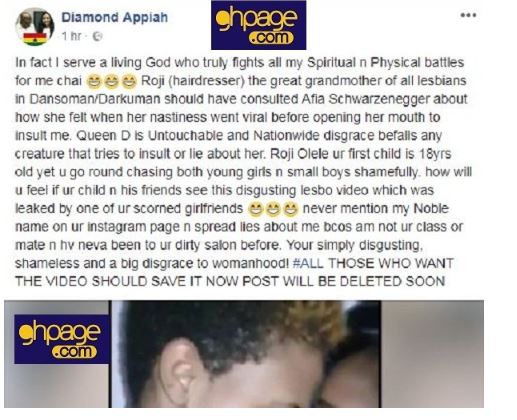Open the three-dot post options menu
The height and width of the screenshot is (420, 517).
(x=468, y=15)
